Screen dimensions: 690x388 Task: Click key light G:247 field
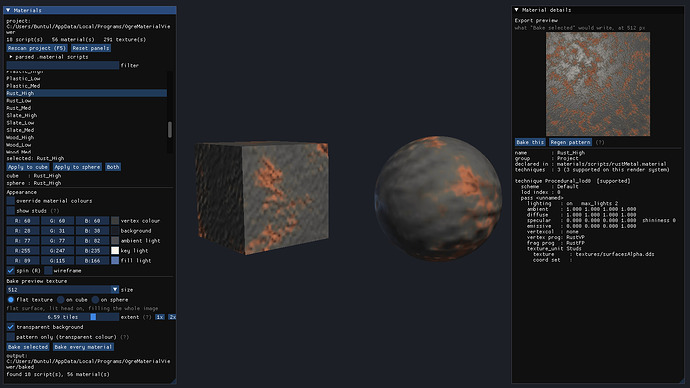point(57,250)
